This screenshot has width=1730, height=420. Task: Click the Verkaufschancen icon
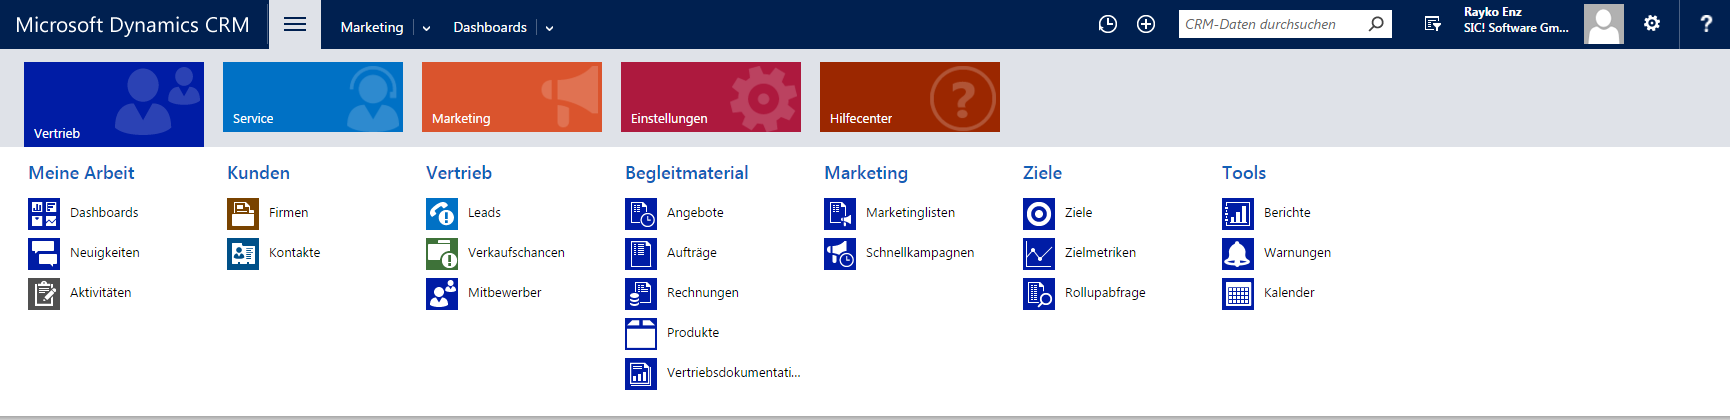(x=442, y=253)
